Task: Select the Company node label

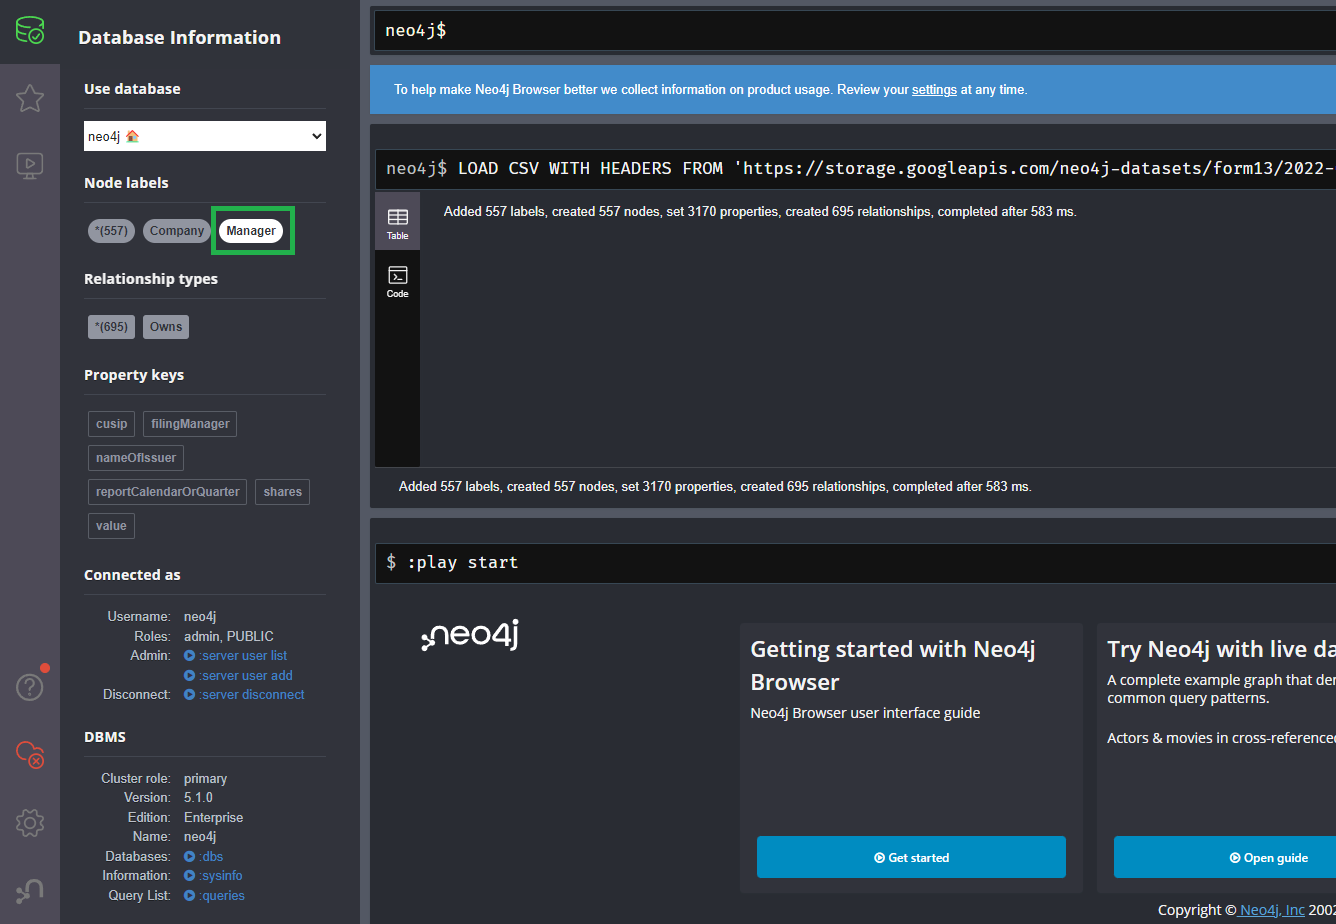Action: tap(176, 230)
